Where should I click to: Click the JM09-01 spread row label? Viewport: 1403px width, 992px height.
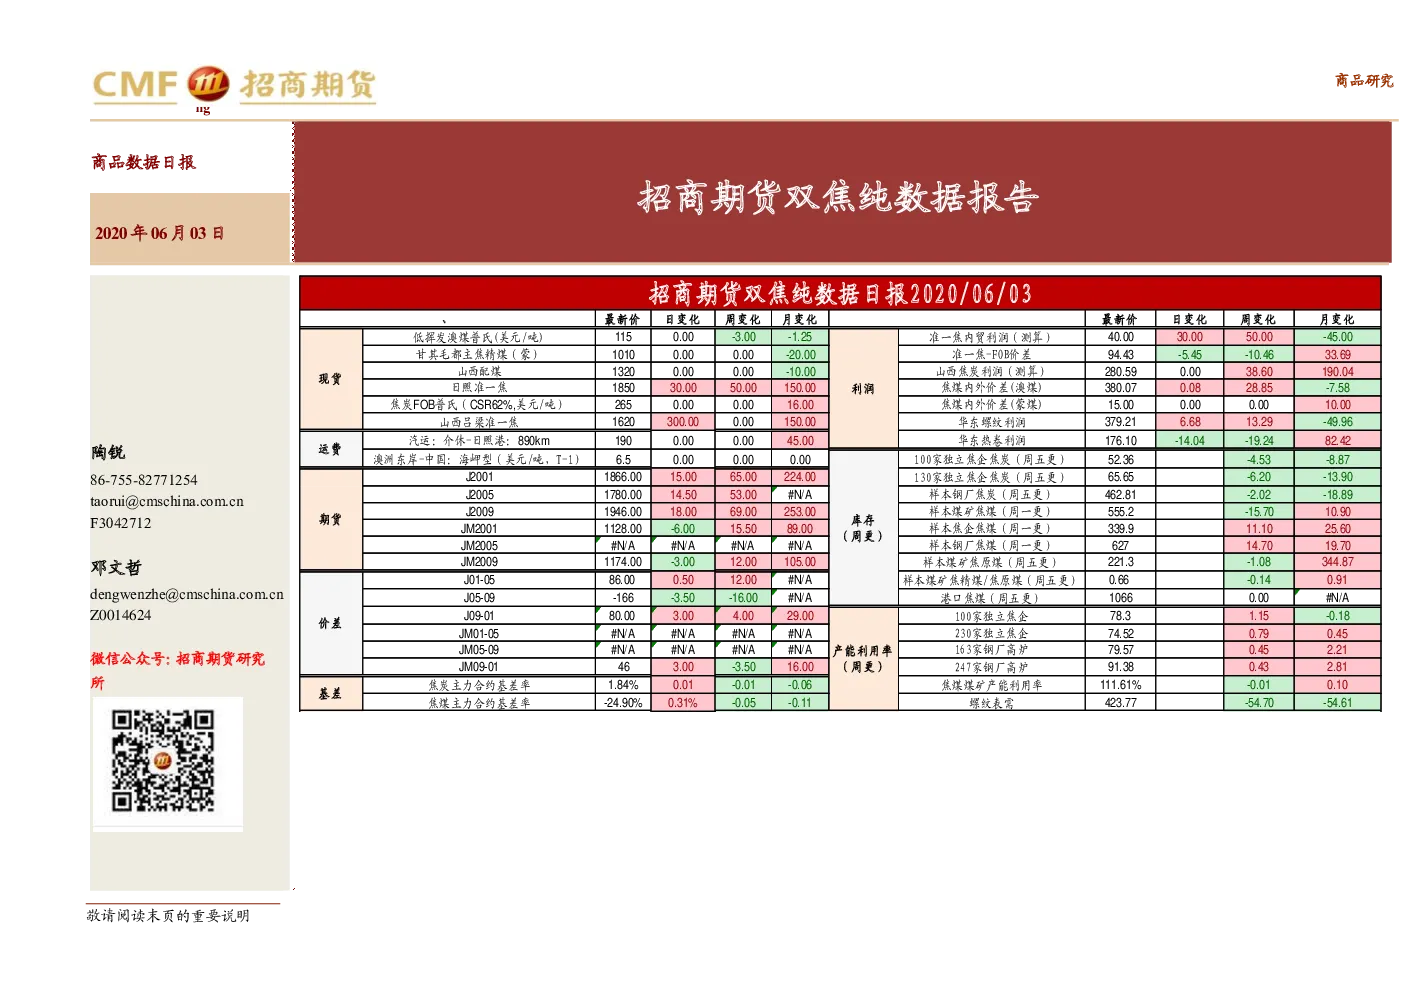[480, 667]
